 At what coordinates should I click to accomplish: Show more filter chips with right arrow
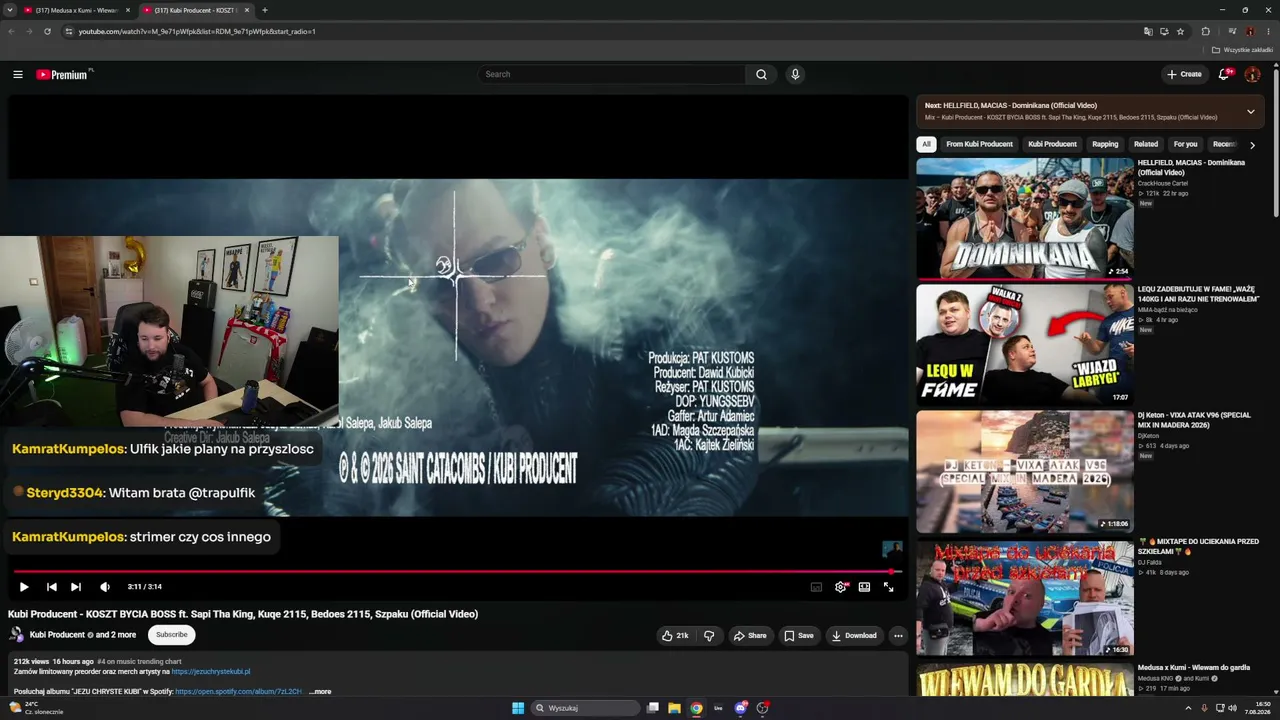click(1252, 145)
